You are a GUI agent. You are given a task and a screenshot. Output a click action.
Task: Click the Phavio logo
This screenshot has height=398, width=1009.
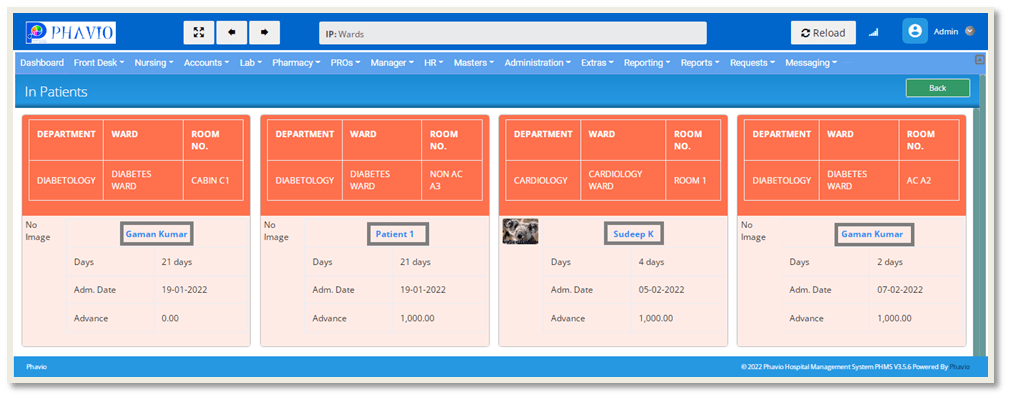pos(71,32)
